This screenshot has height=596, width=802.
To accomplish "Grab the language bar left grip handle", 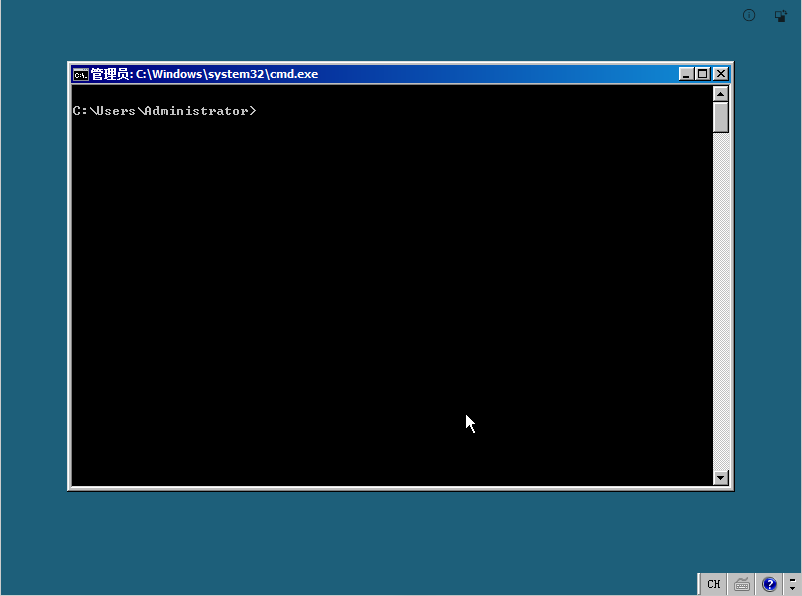I will click(x=696, y=584).
